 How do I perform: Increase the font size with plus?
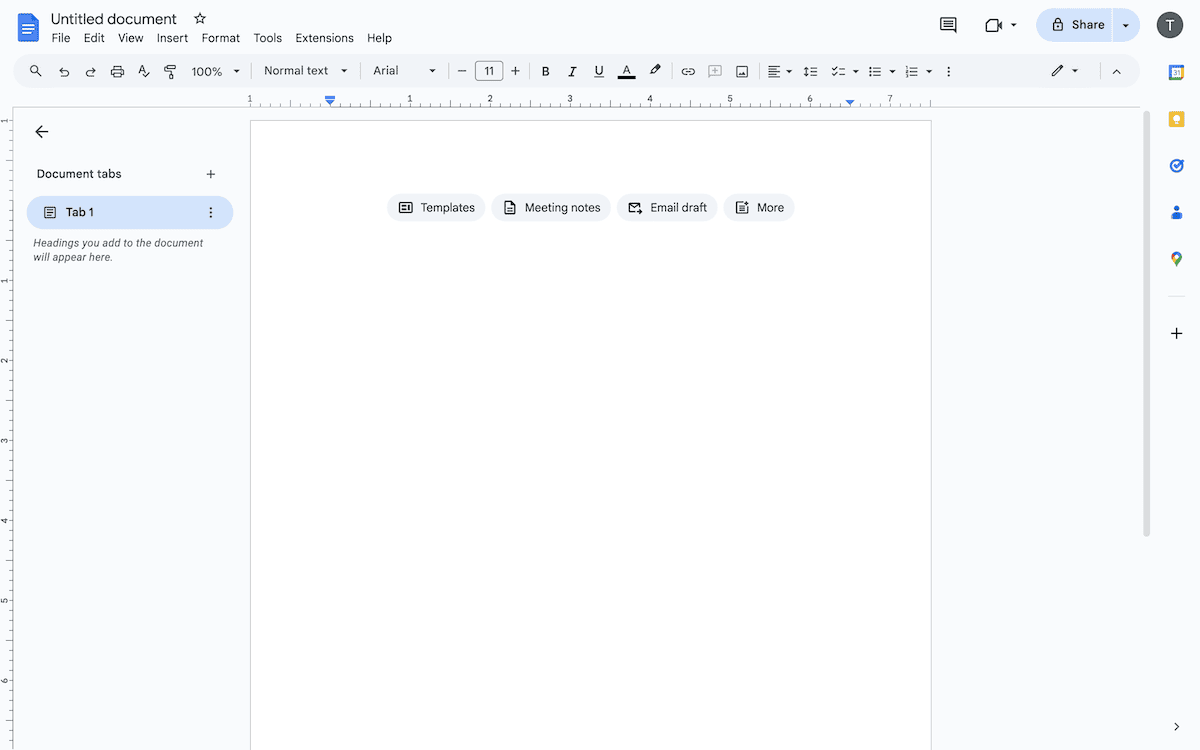(515, 71)
